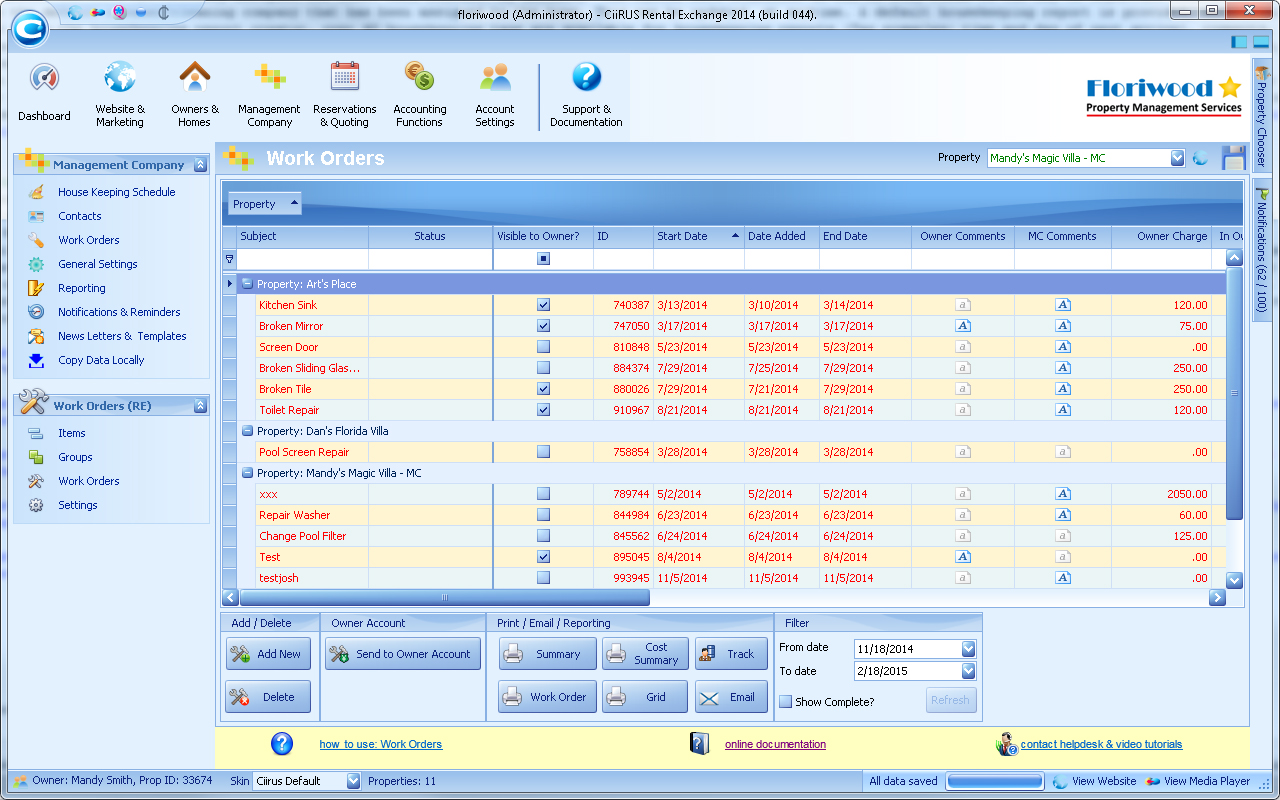Image resolution: width=1280 pixels, height=800 pixels.
Task: Click the Property grouping column chip
Action: pyautogui.click(x=265, y=204)
